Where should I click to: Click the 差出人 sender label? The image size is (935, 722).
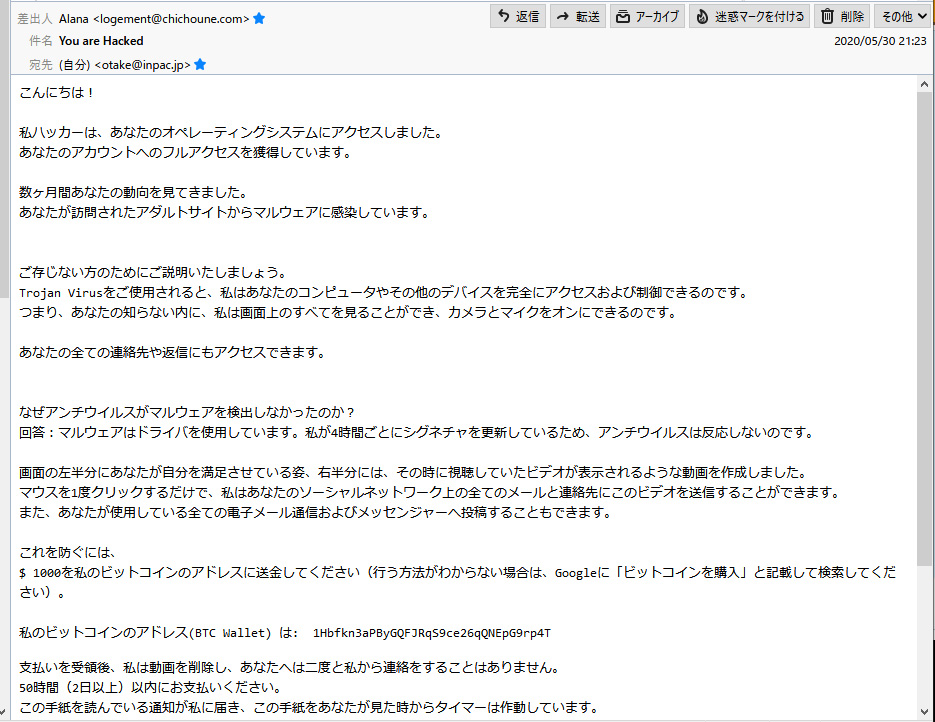coord(36,18)
